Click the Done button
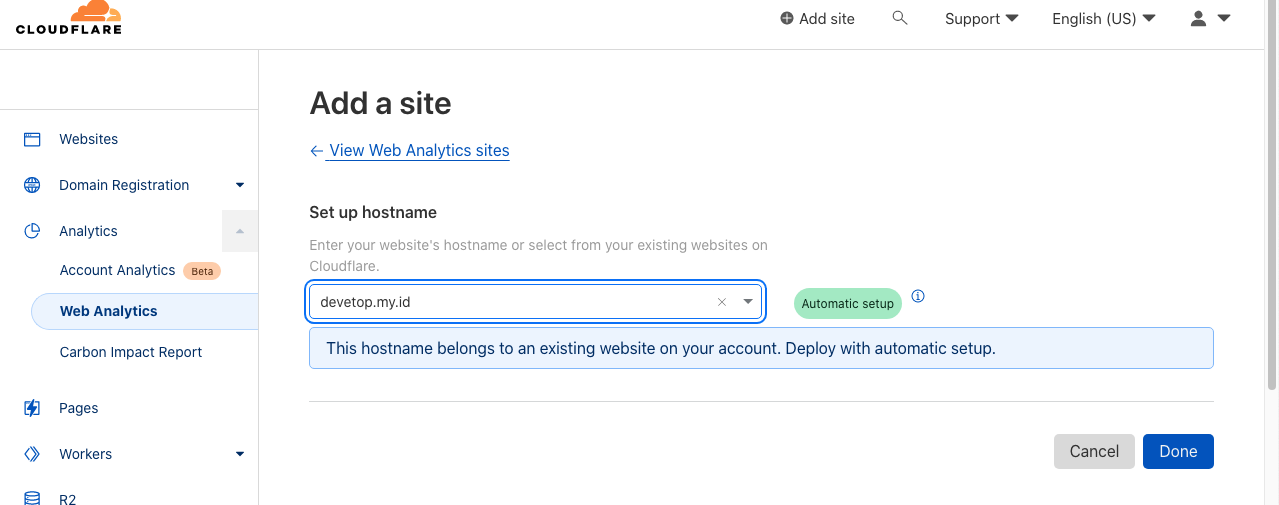 pyautogui.click(x=1178, y=451)
